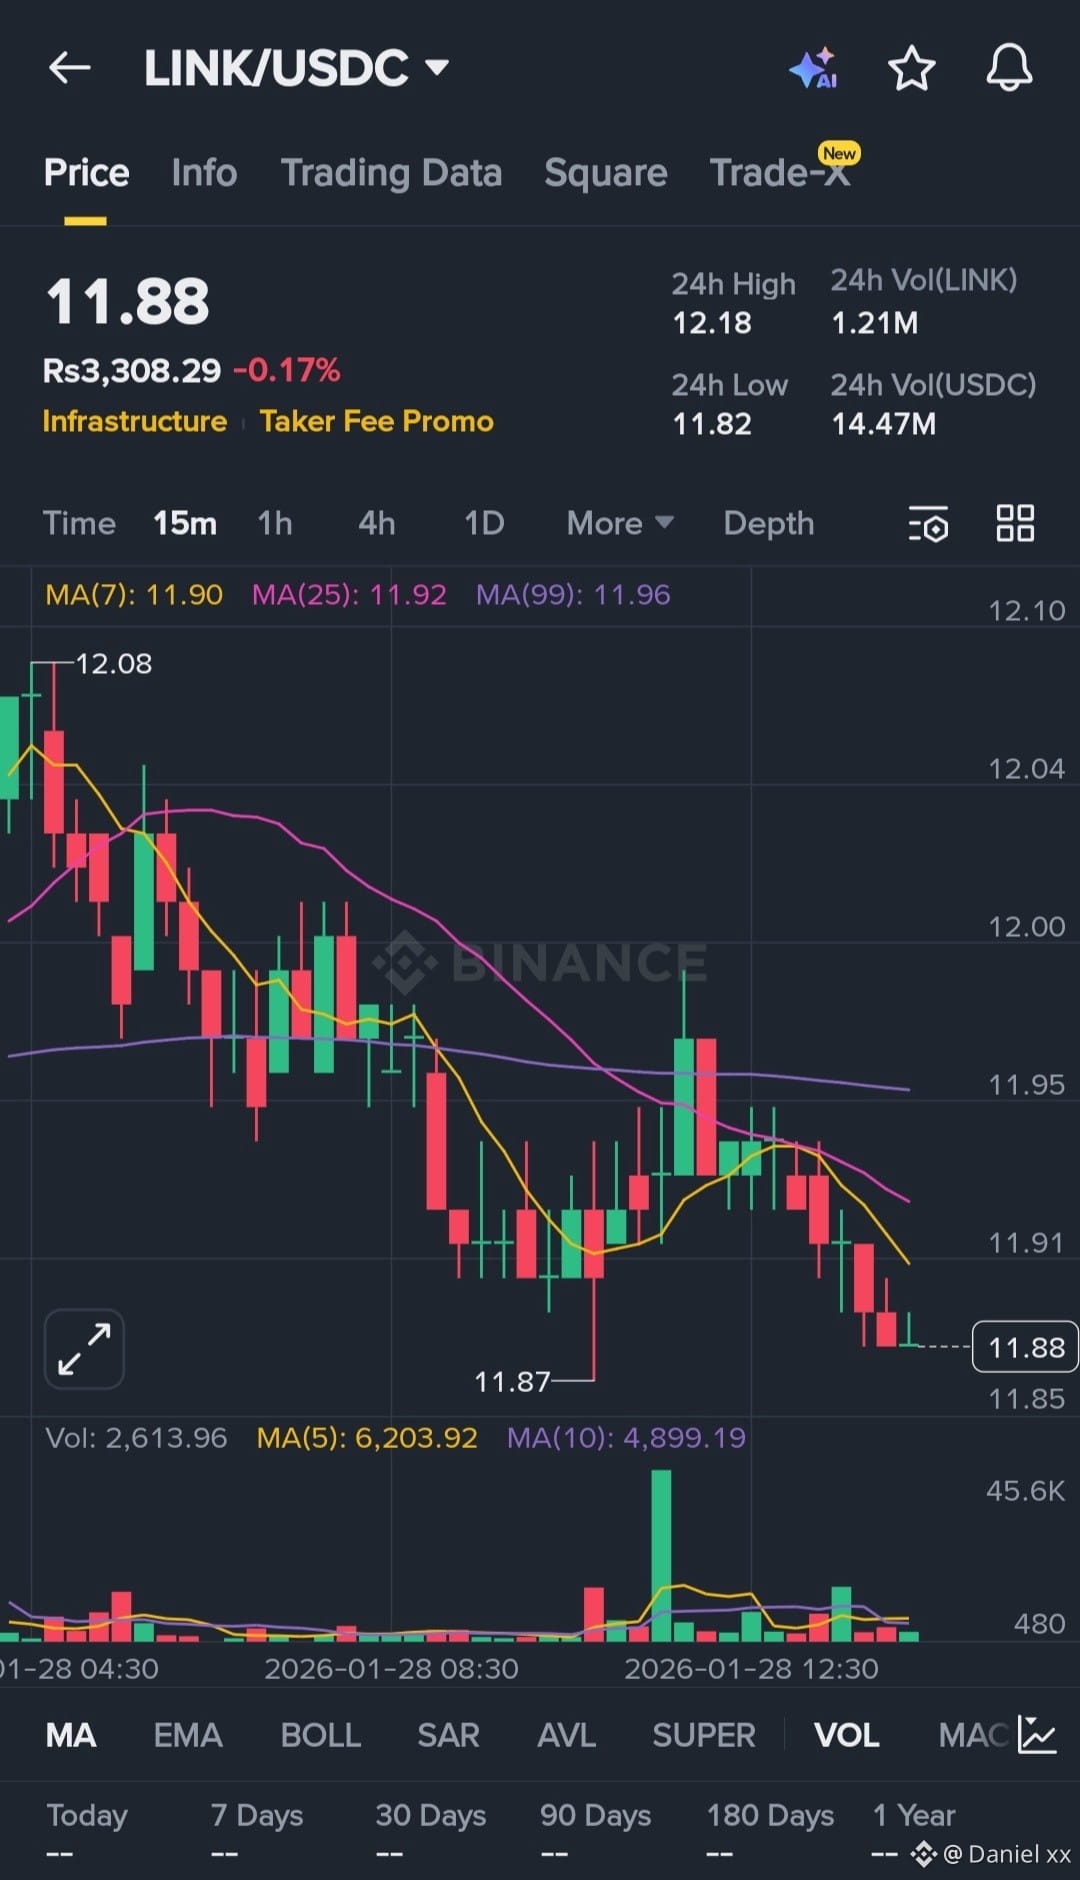Tap the 2026-01-28 12:30 time axis label

tap(751, 1669)
